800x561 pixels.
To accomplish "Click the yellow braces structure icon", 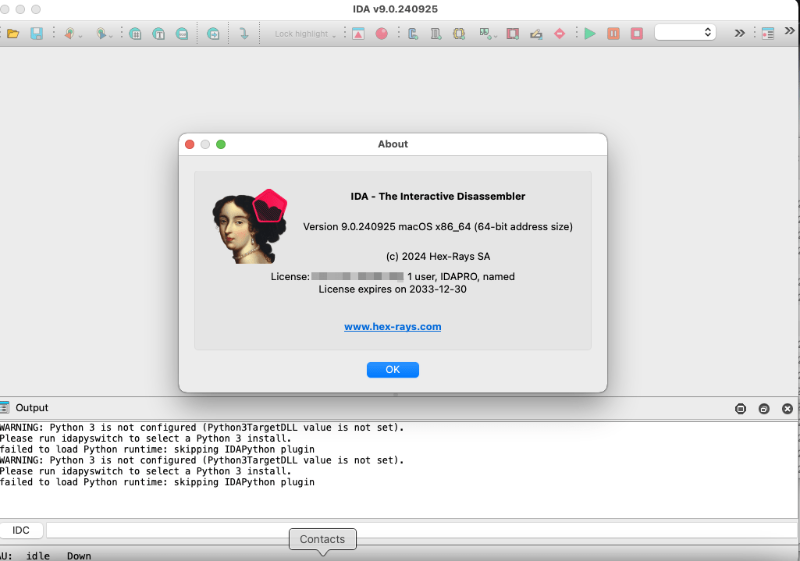I will [459, 34].
